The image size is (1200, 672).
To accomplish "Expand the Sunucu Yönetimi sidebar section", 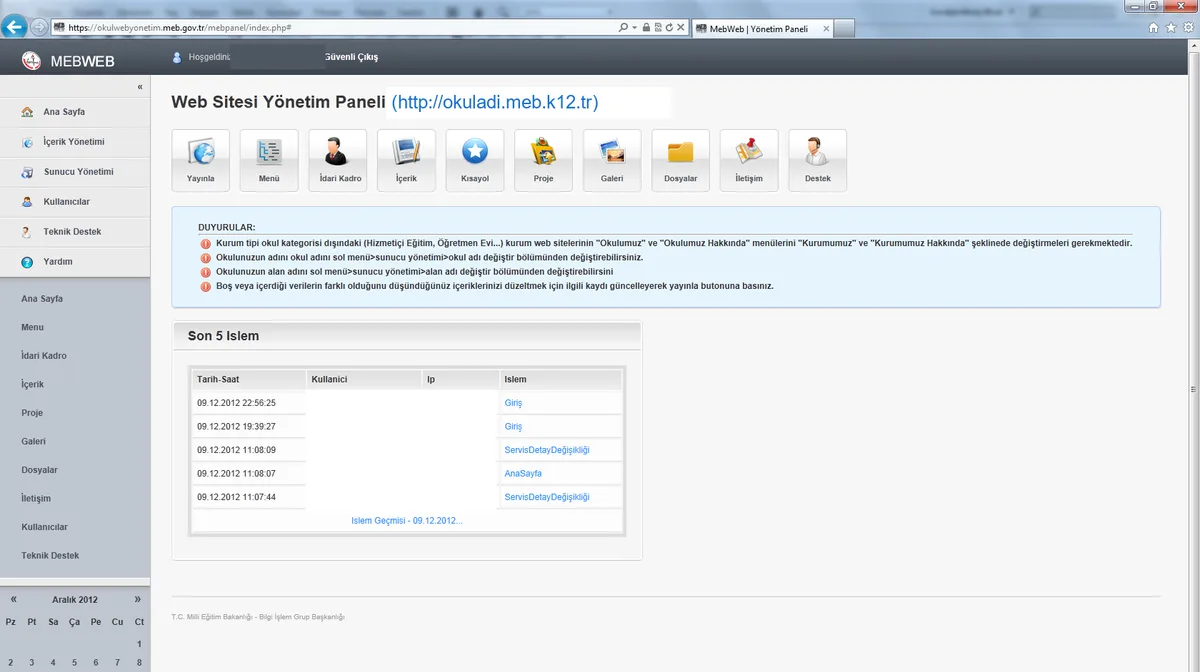I will point(75,172).
